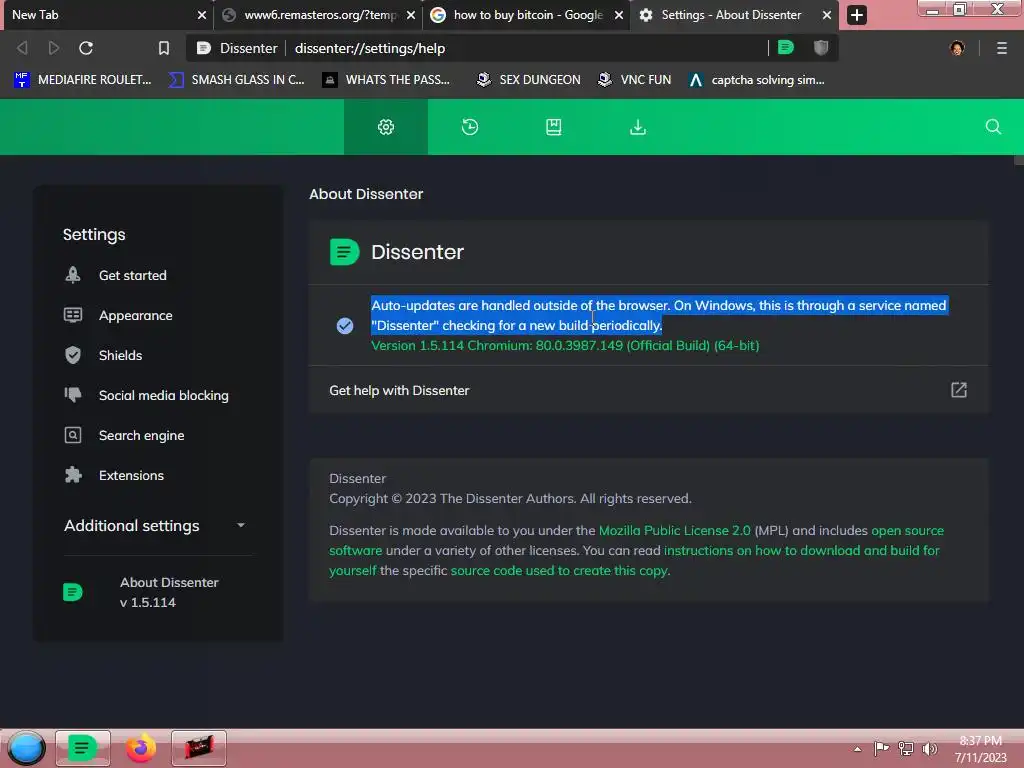This screenshot has width=1024, height=768.
Task: Click the rocket icon beside Get started
Action: (x=72, y=275)
